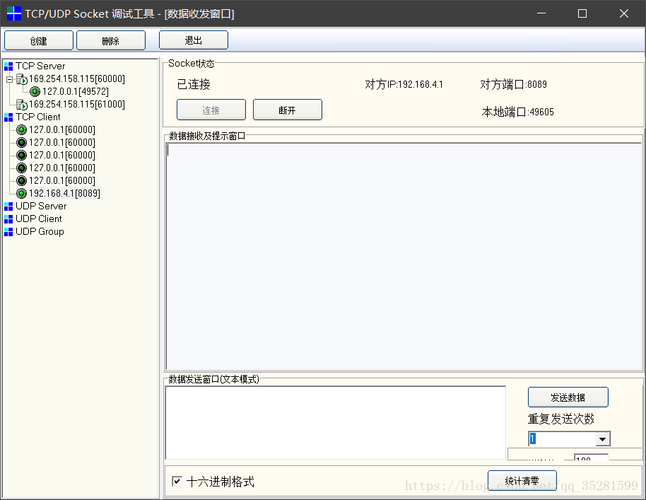Select the TCP Client category icon

[8, 117]
